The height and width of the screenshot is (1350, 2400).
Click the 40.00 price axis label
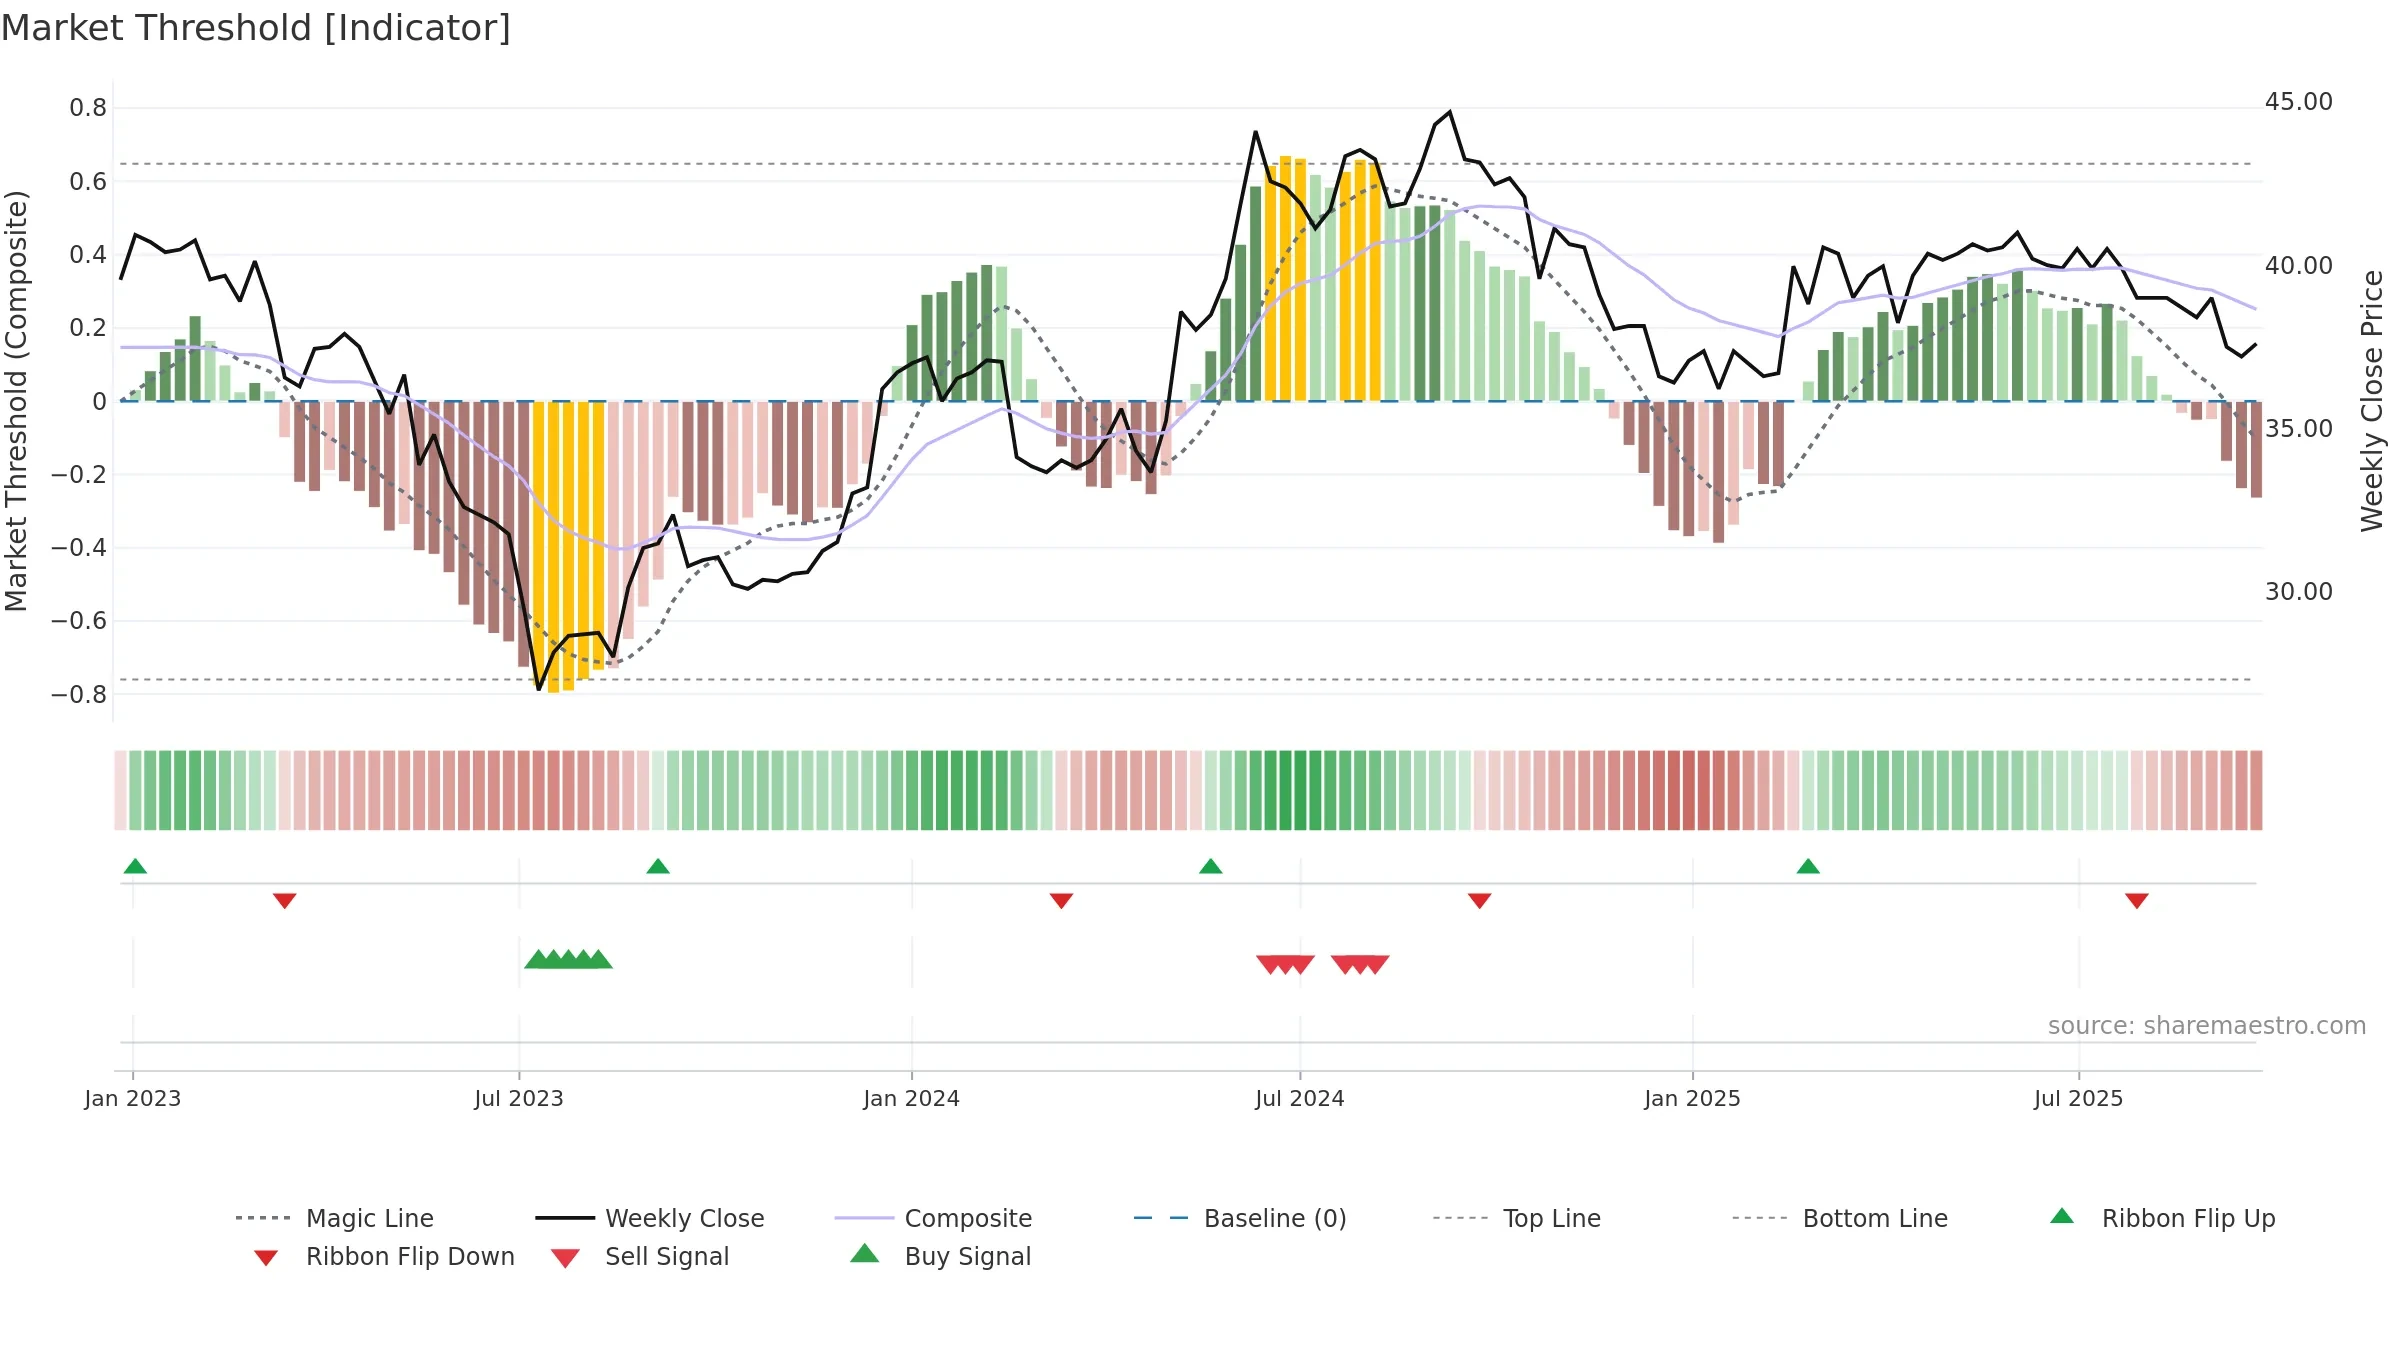[2299, 266]
